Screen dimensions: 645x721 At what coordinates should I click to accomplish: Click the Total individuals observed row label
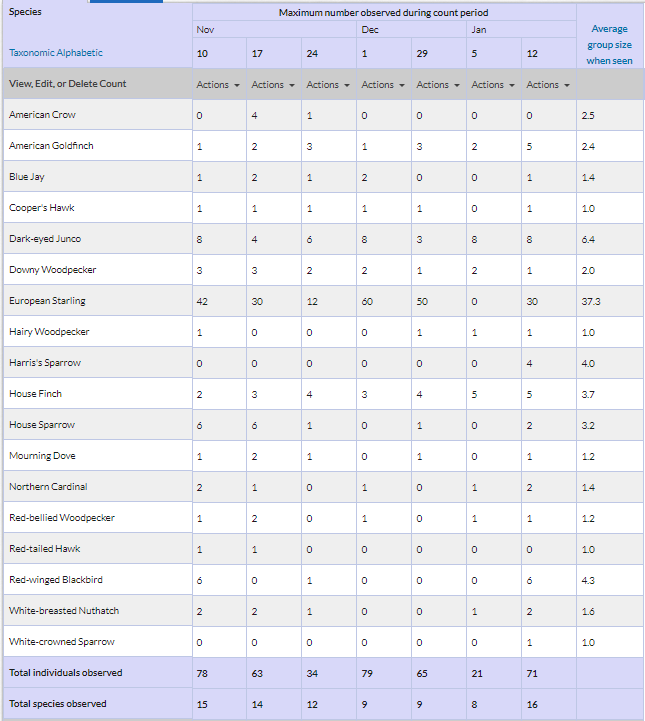click(x=66, y=673)
